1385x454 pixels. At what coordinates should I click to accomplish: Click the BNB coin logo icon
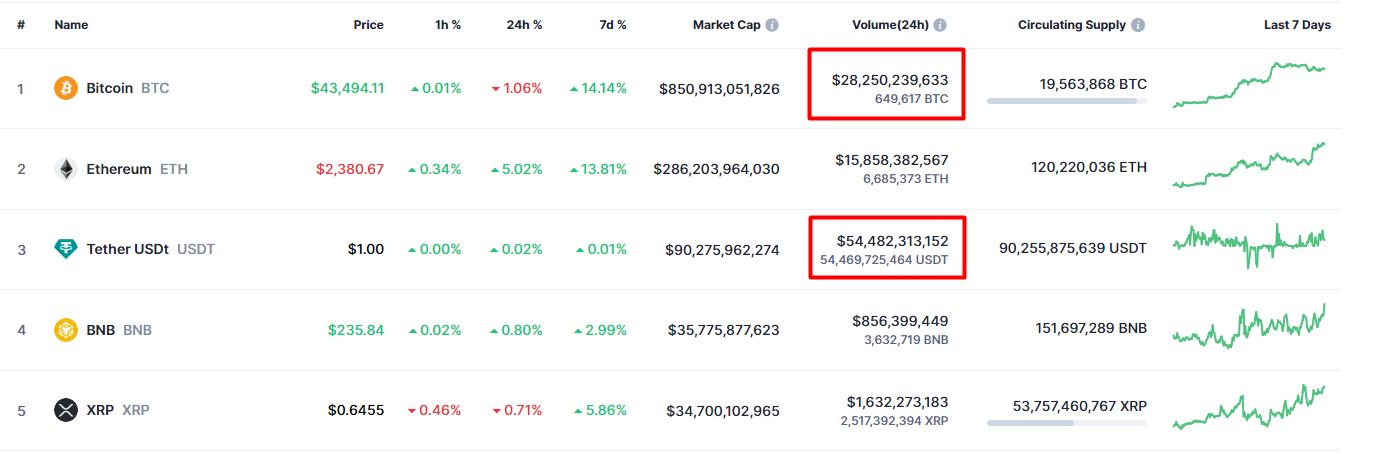65,330
